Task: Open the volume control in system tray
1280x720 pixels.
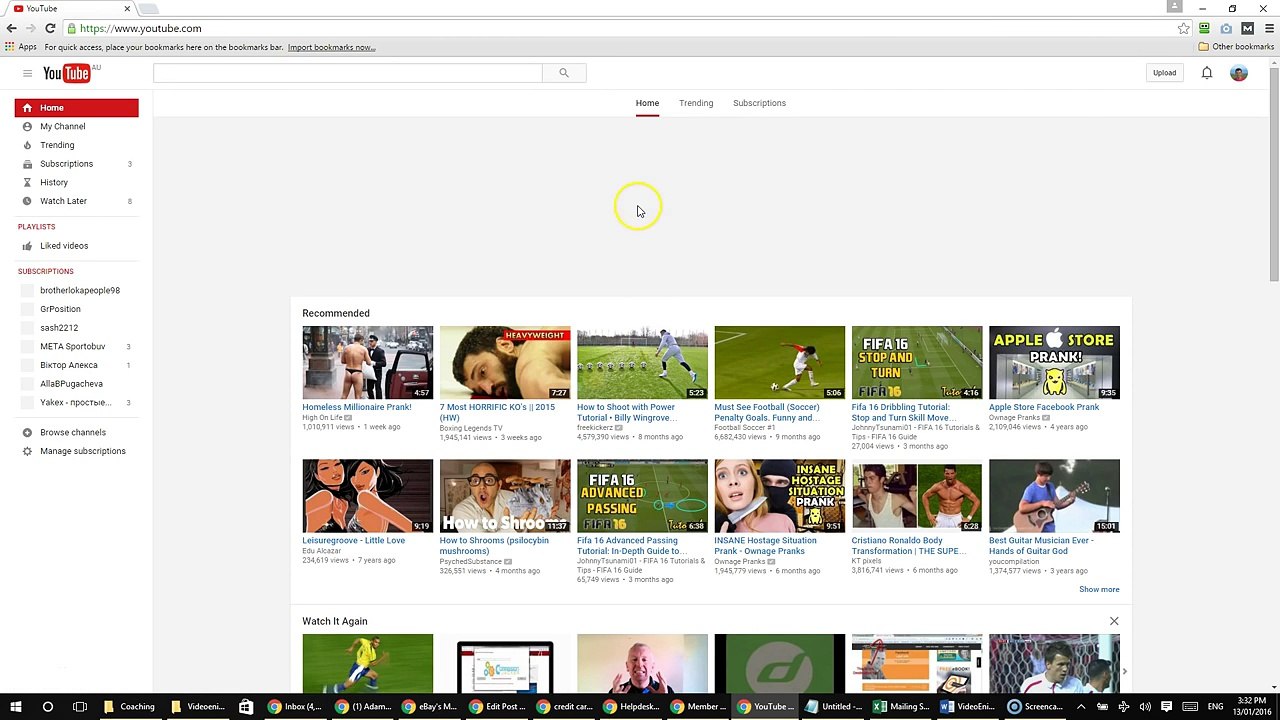Action: tap(1145, 707)
